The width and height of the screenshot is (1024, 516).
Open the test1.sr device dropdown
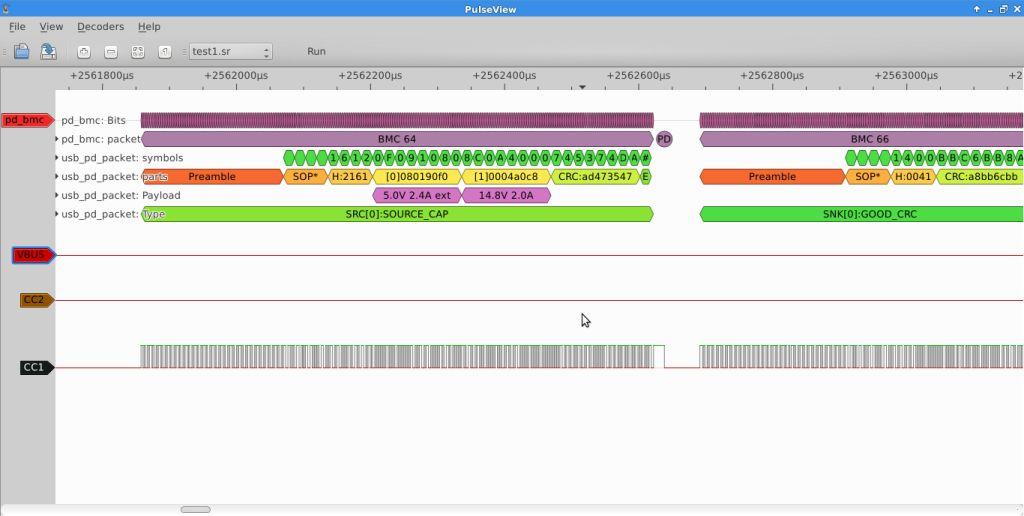pyautogui.click(x=231, y=51)
